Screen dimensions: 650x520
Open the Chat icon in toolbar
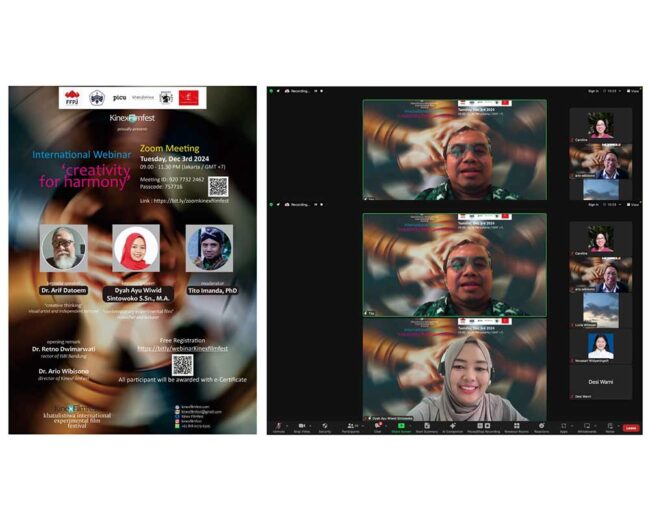(379, 425)
